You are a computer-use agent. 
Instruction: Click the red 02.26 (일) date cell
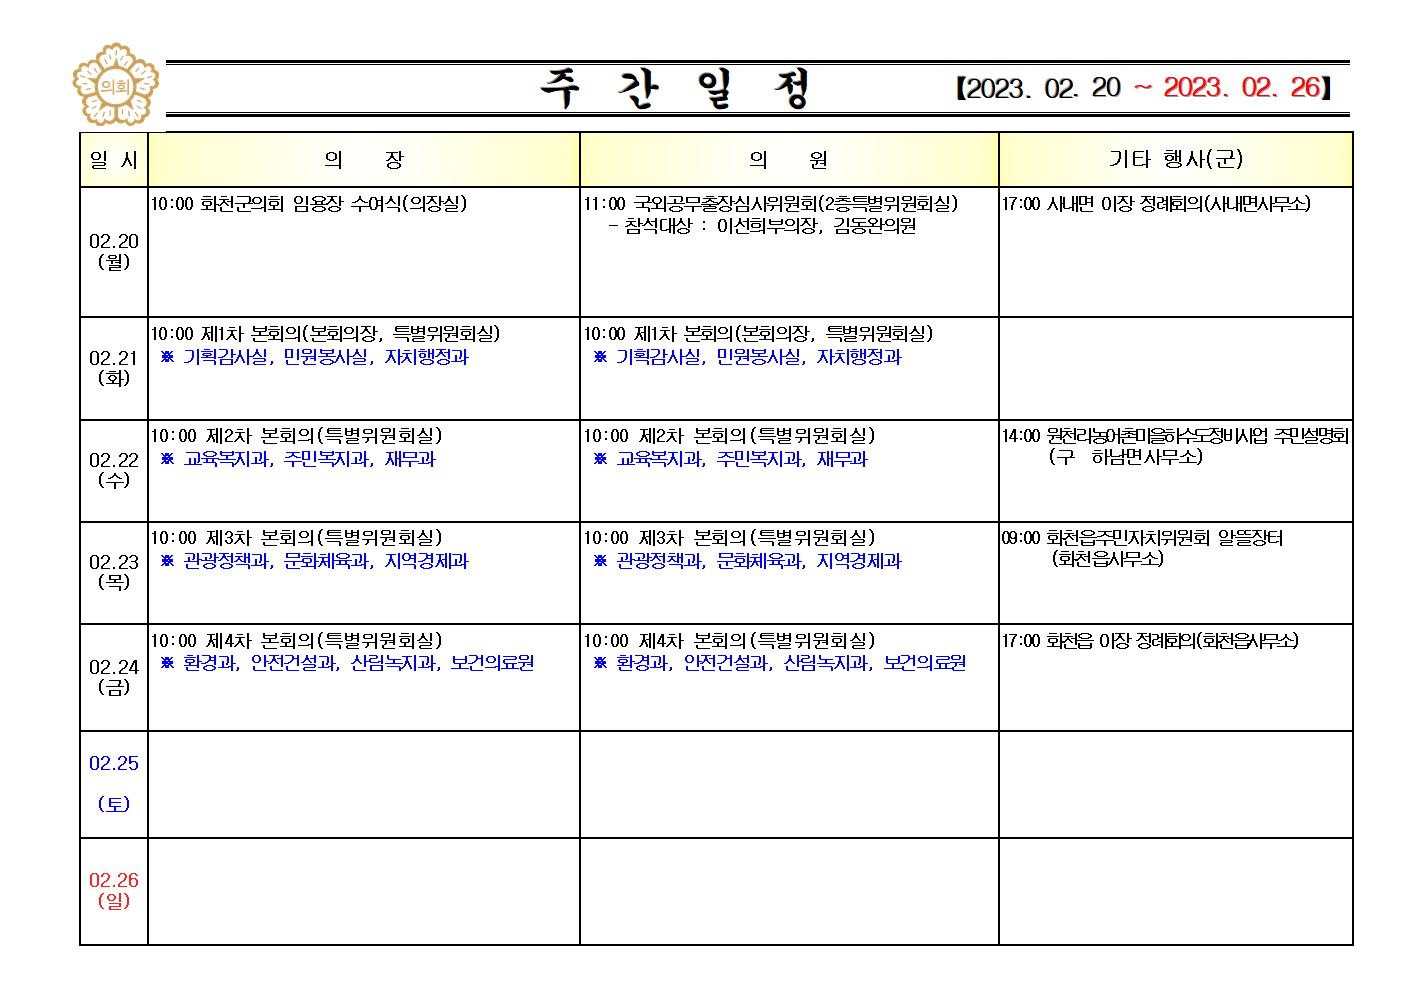(x=114, y=890)
